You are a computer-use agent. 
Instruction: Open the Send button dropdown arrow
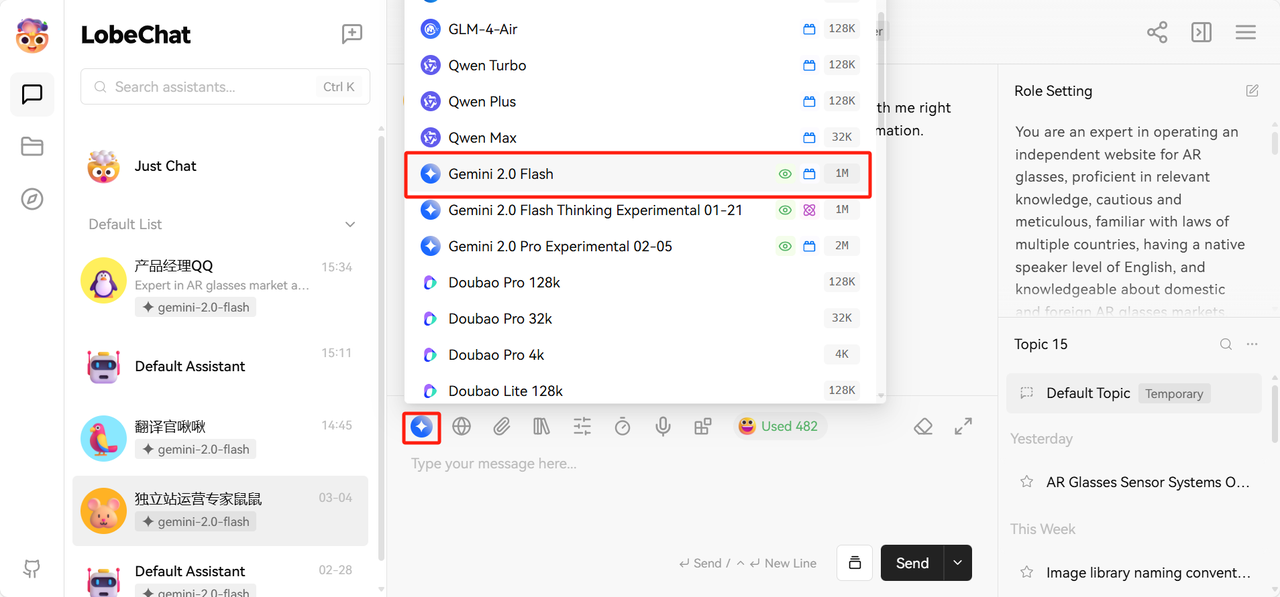[x=957, y=563]
